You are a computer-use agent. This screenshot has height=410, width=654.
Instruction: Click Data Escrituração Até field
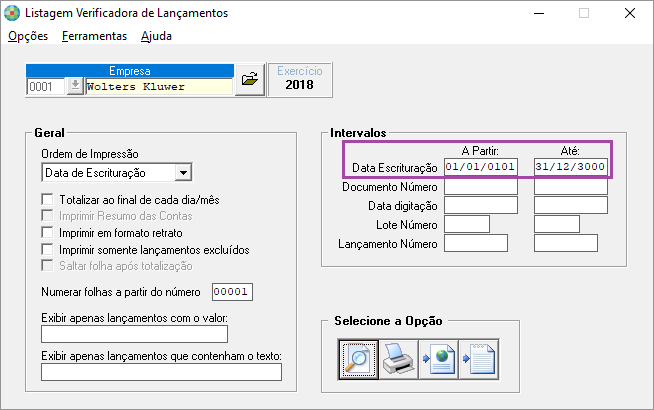(x=571, y=167)
